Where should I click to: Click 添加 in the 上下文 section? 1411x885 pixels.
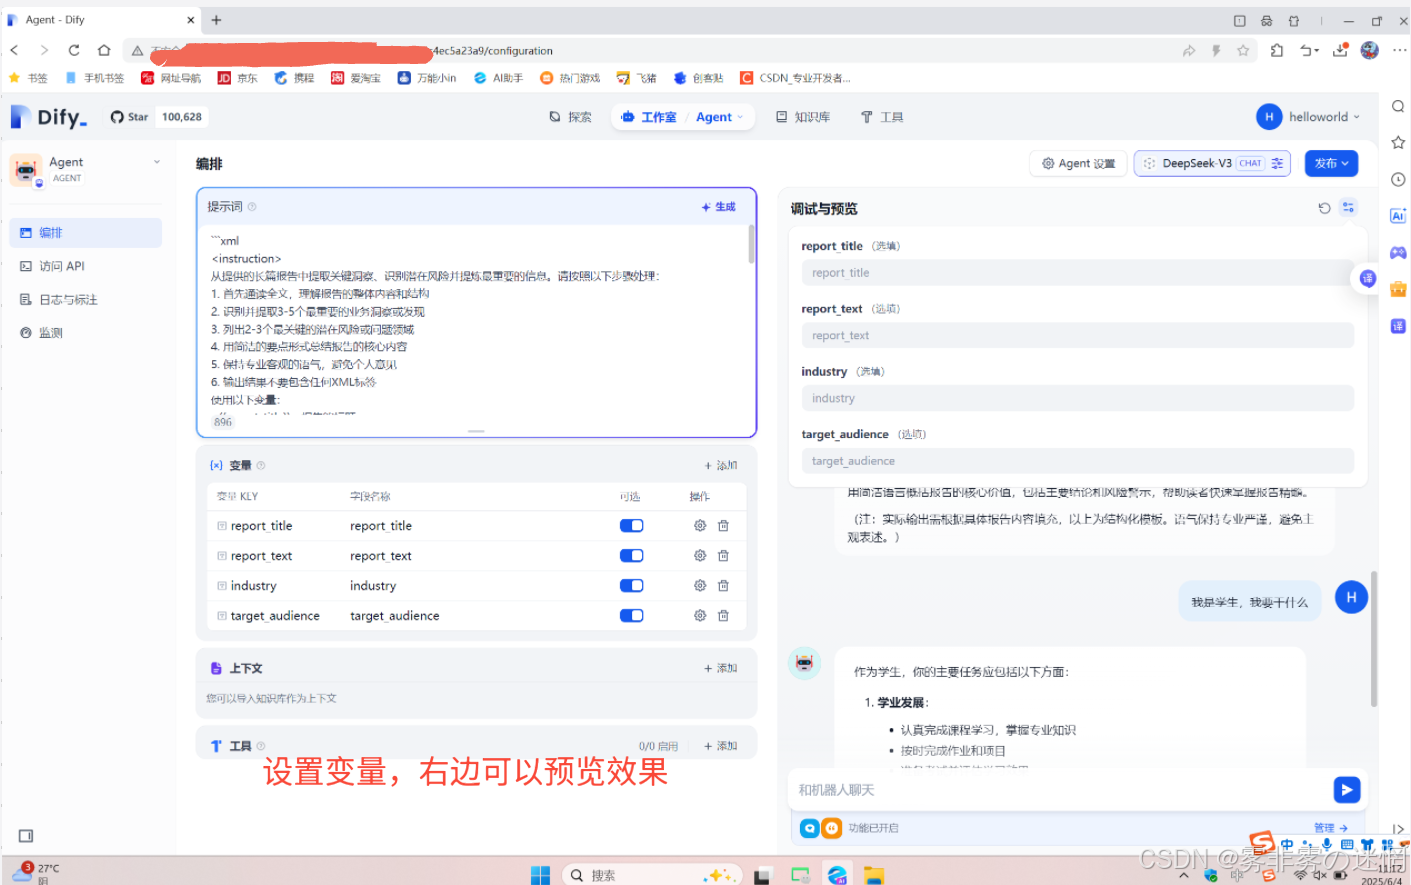(720, 668)
